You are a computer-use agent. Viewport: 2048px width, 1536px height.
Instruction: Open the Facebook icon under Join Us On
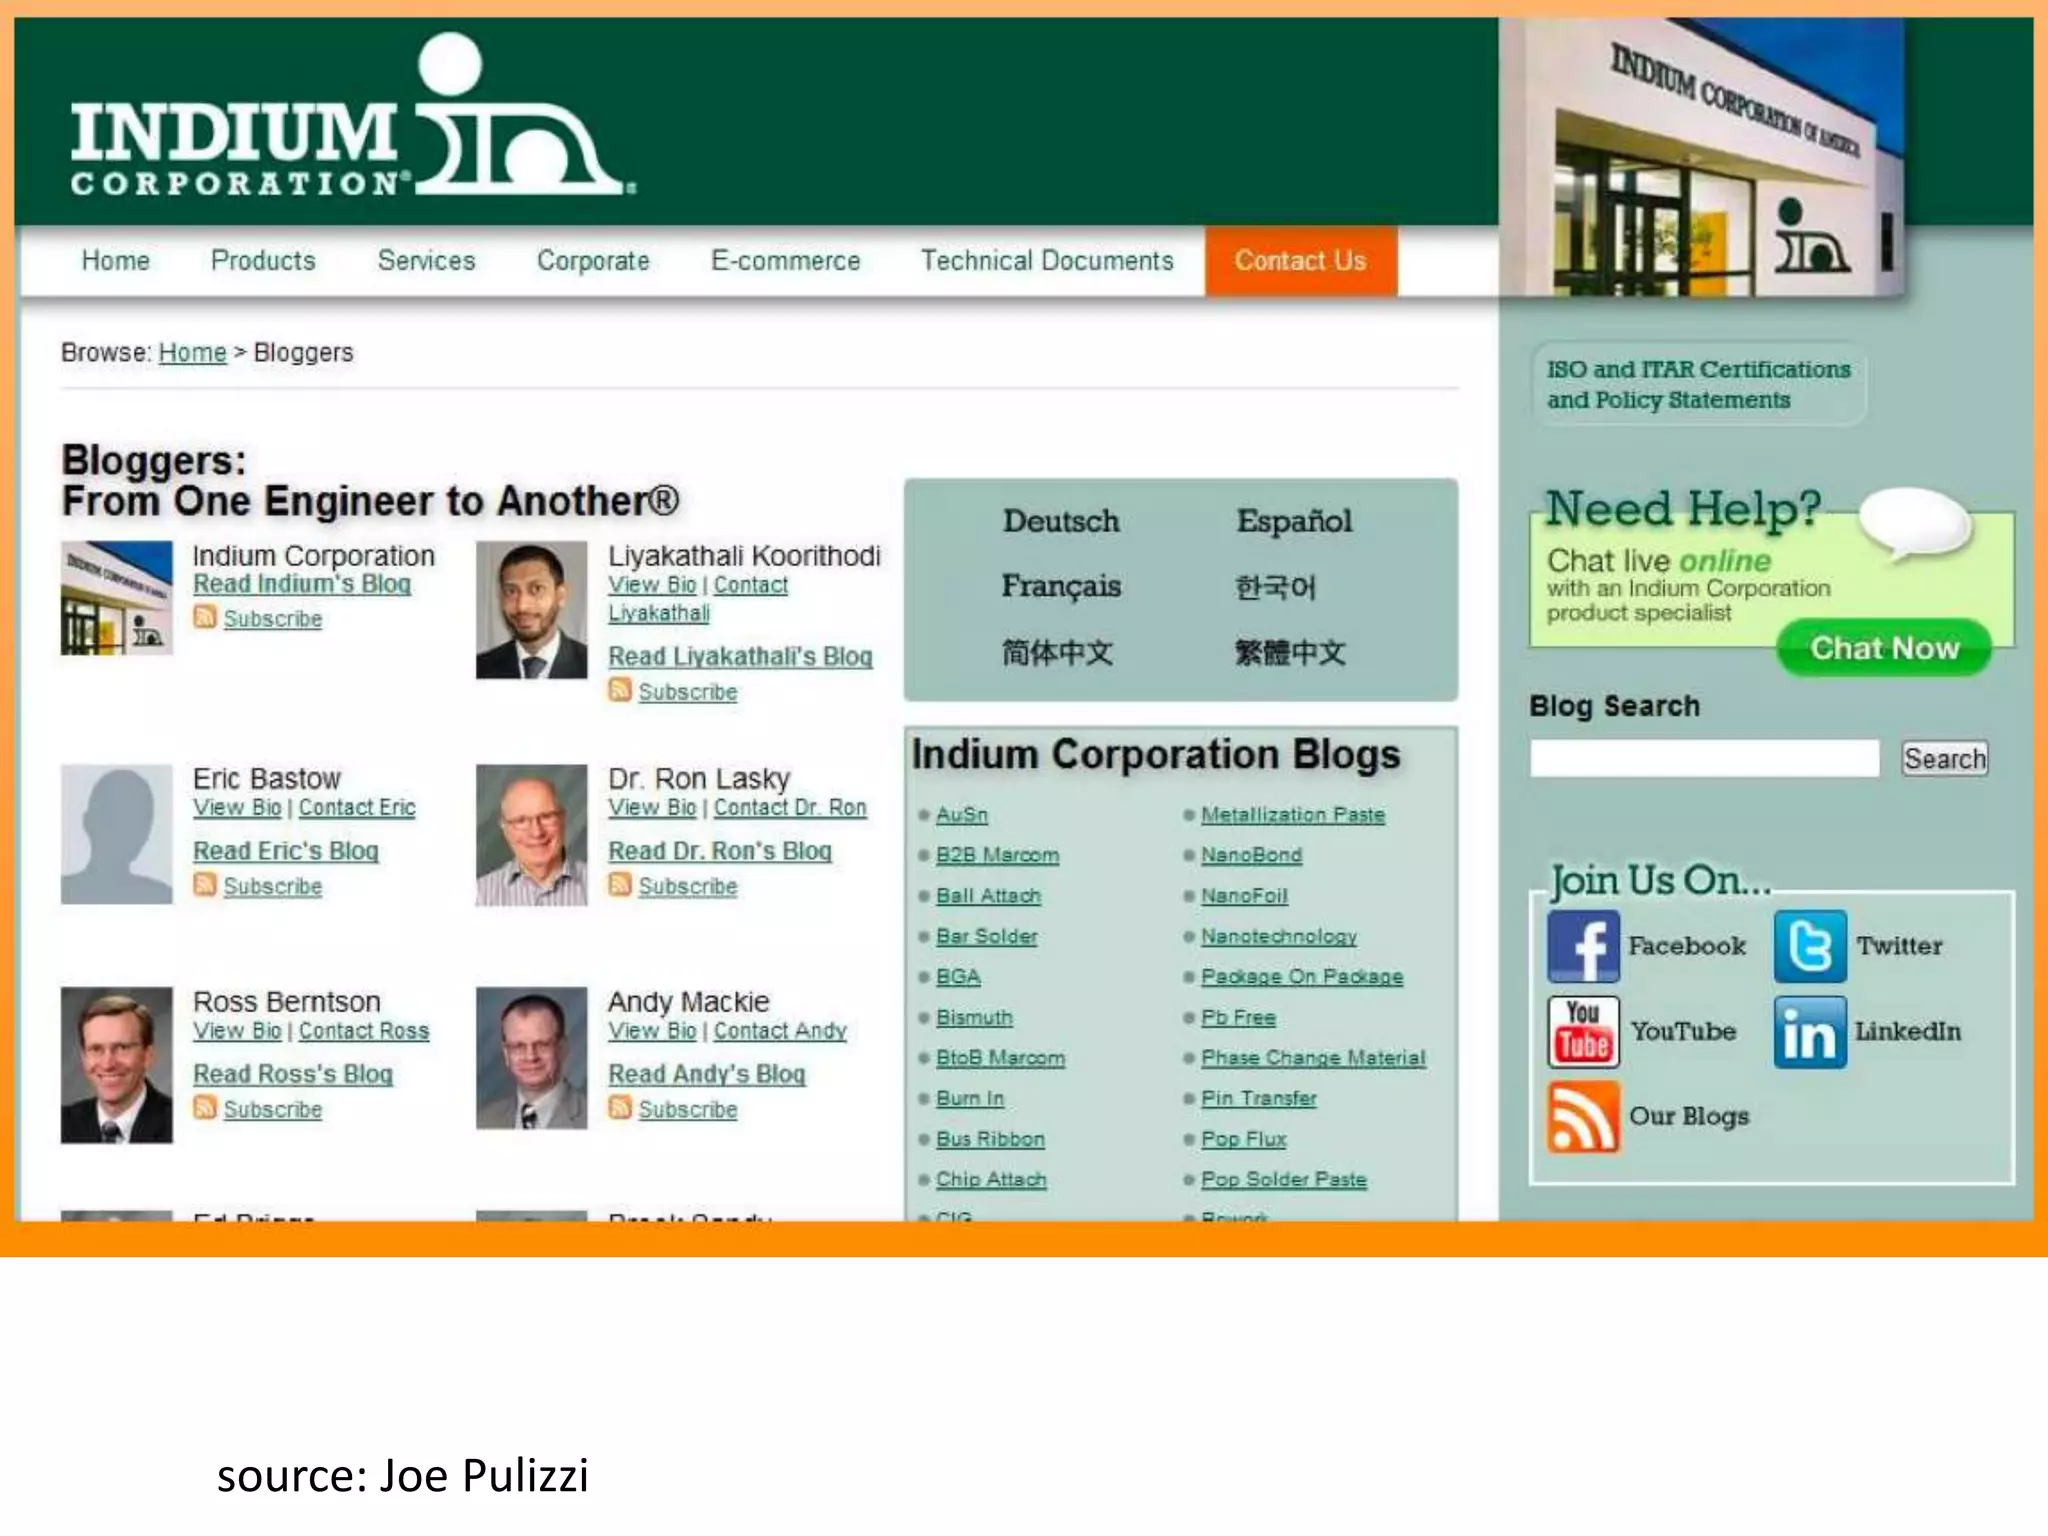pyautogui.click(x=1583, y=946)
